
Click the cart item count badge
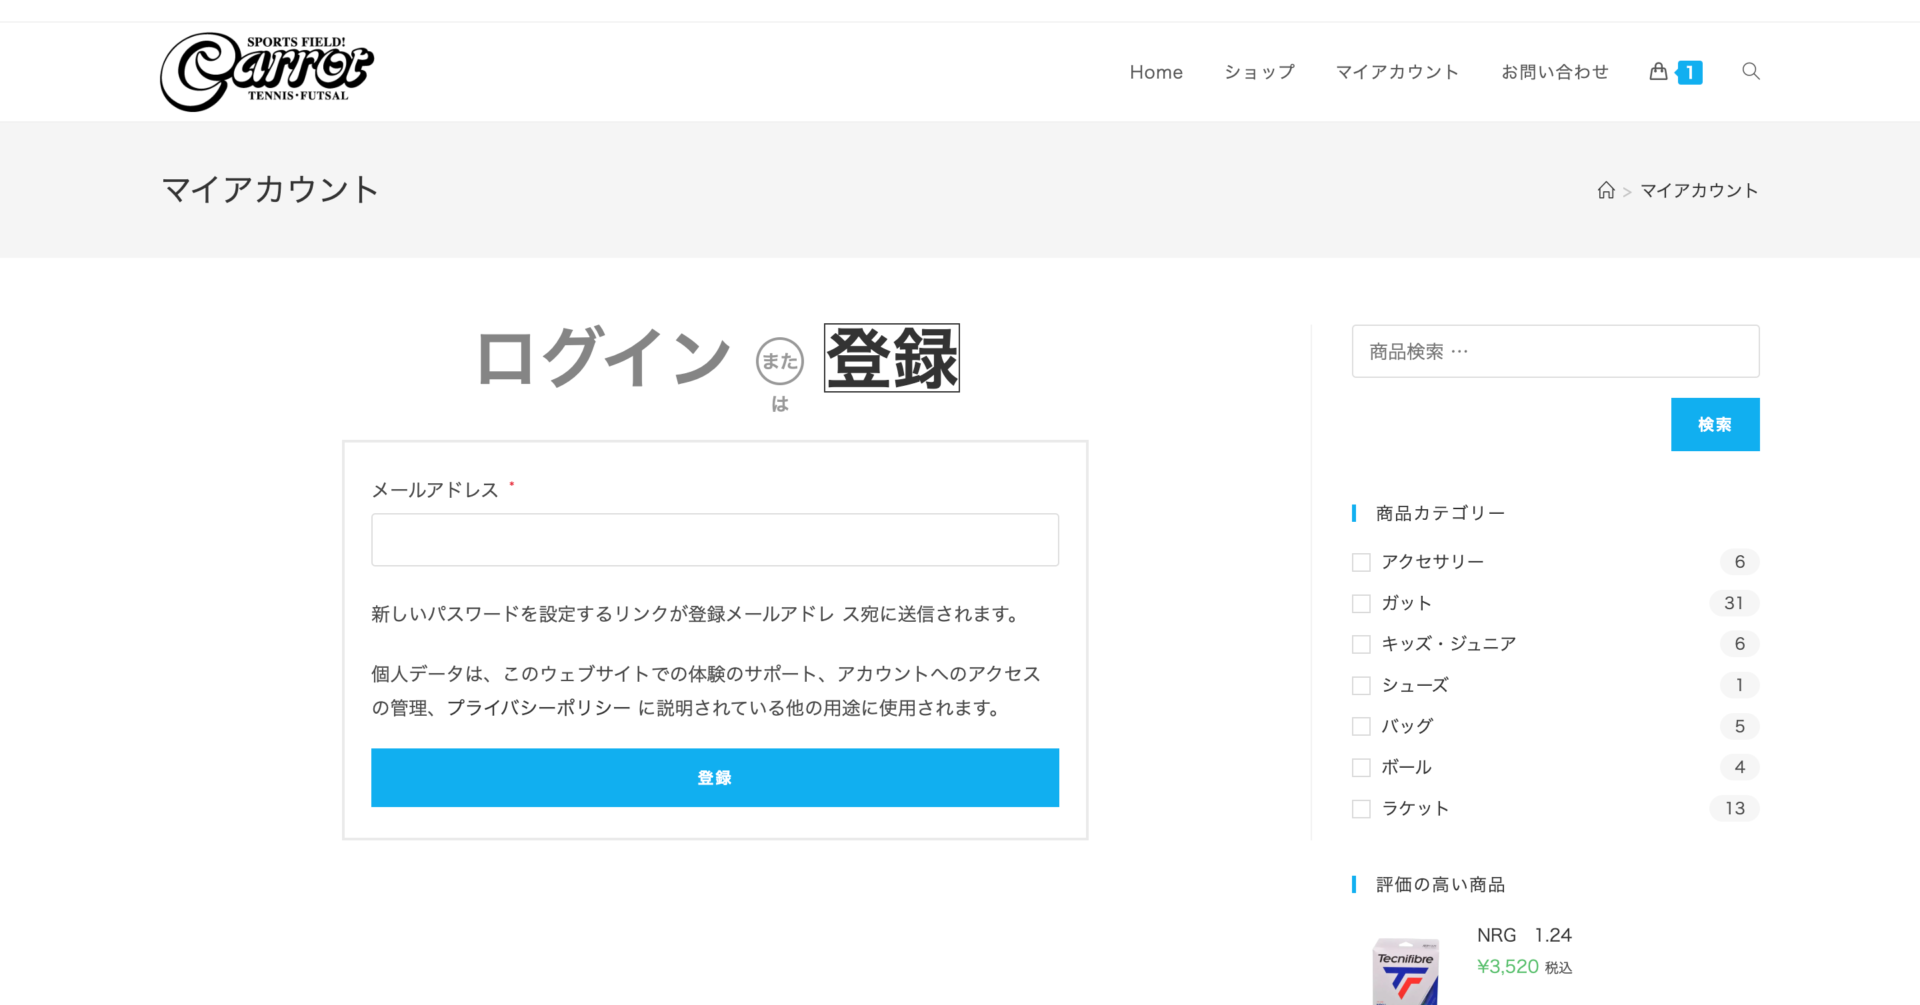coord(1690,72)
